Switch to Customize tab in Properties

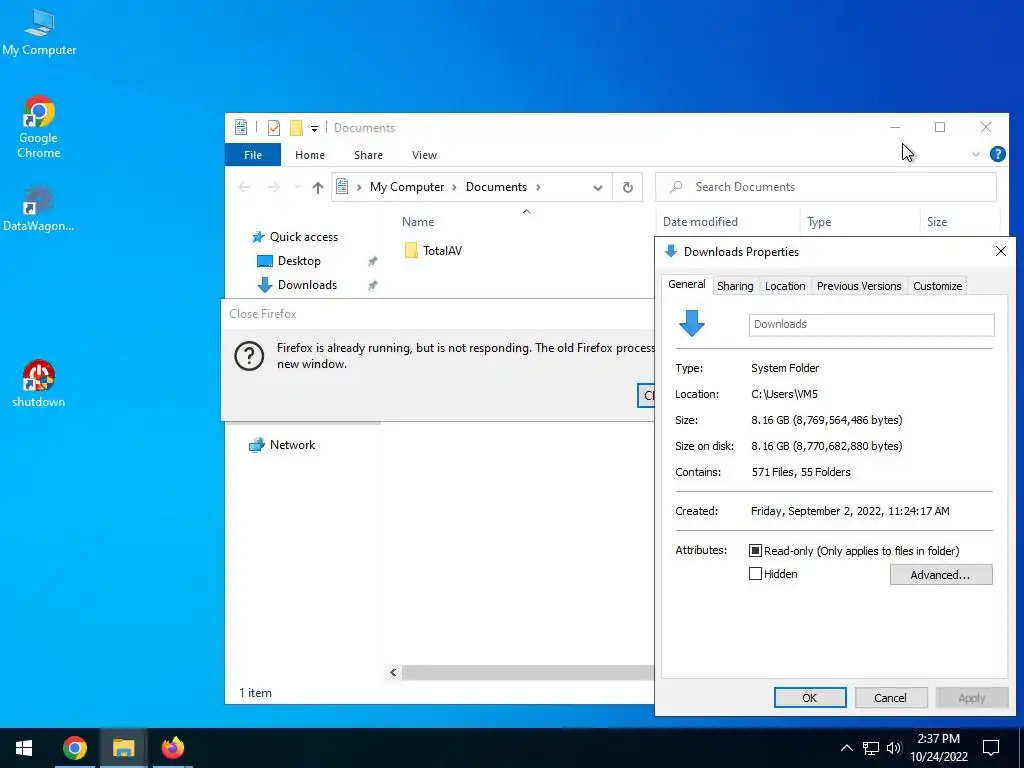[x=937, y=285]
